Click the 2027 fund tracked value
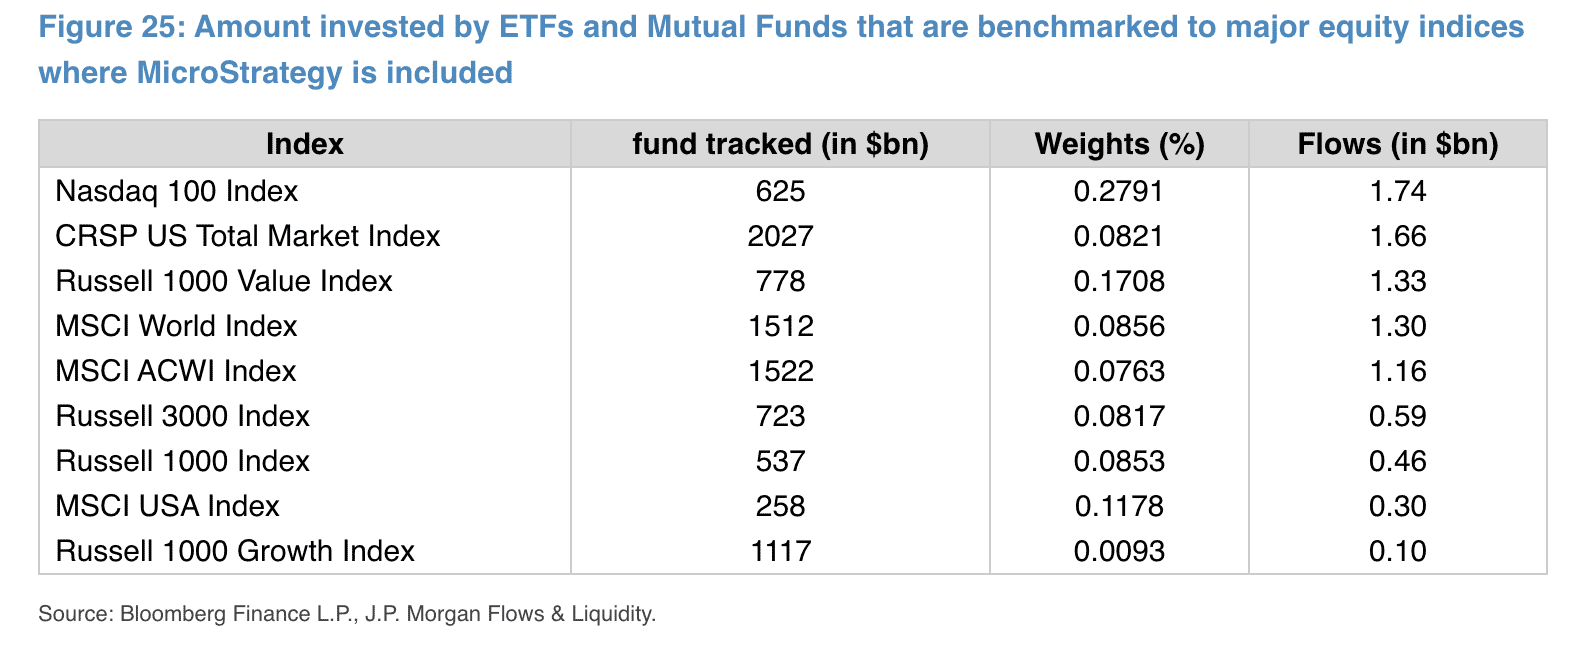The image size is (1572, 650). click(780, 236)
